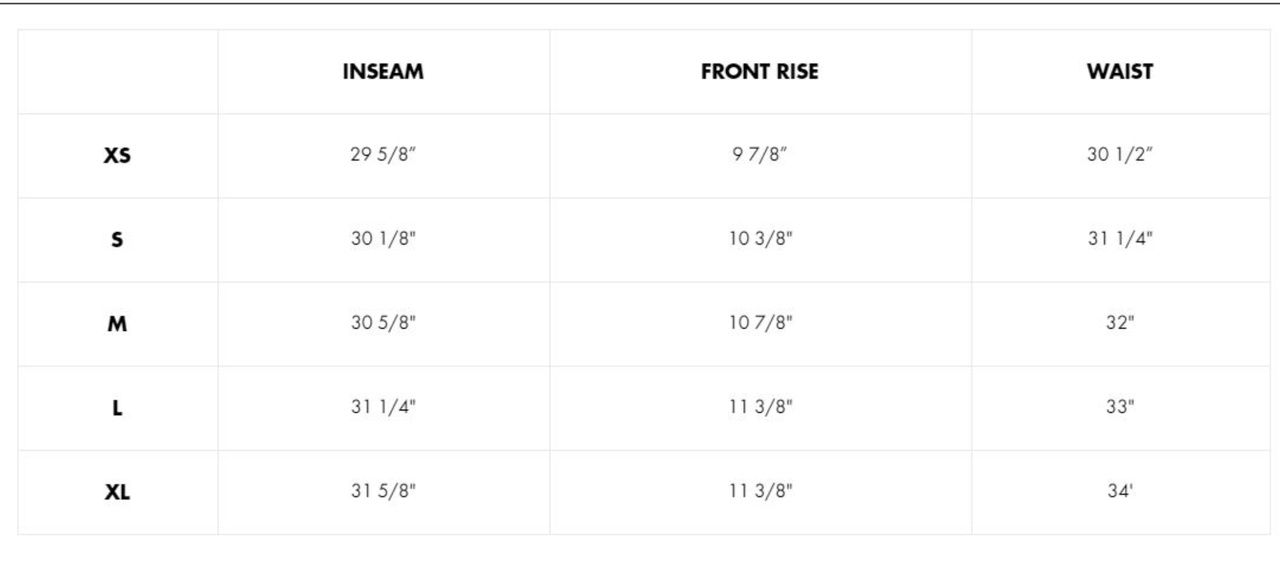1280x563 pixels.
Task: Click the L inseam value 31 1/4"
Action: pos(383,408)
